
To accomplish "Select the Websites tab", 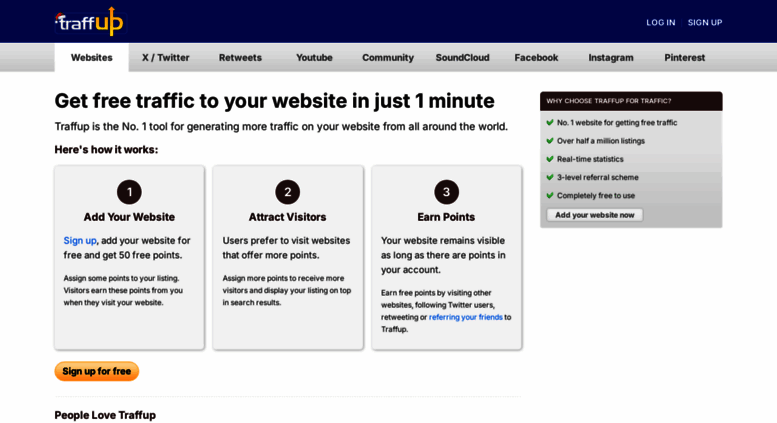I will pos(92,57).
